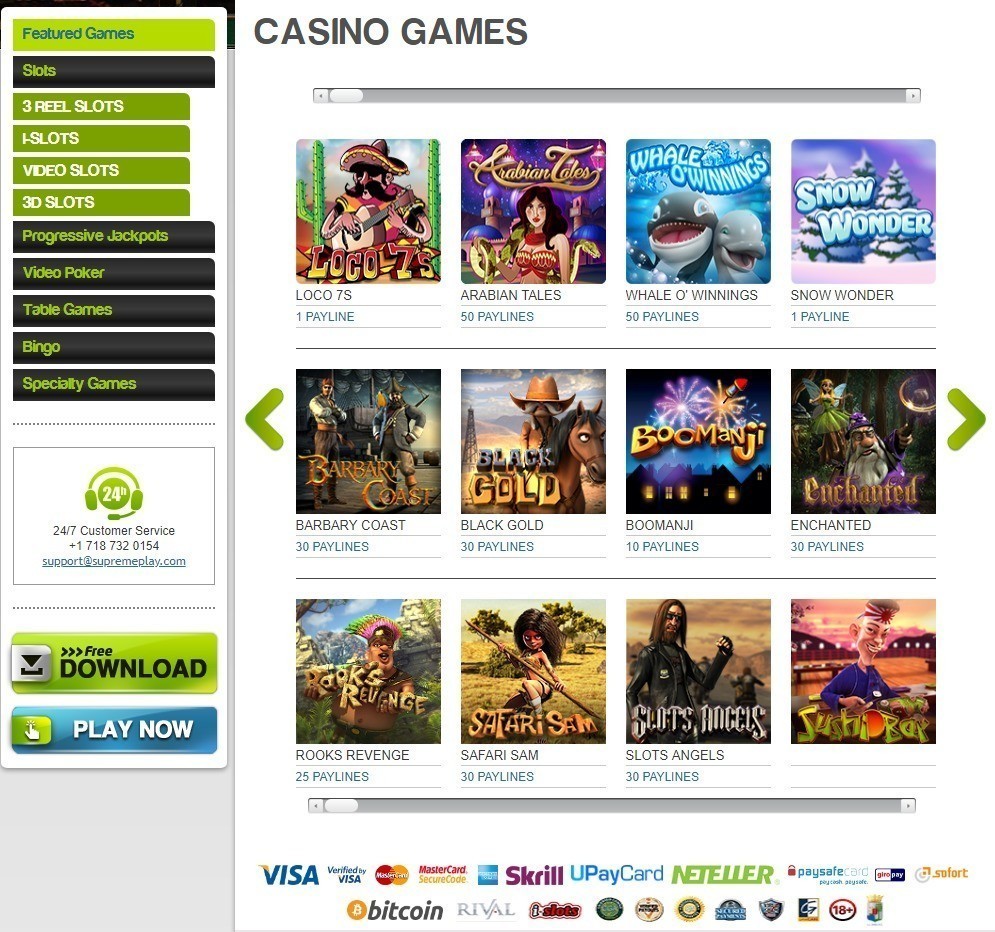Screen dimensions: 995x932
Task: Click the bitcoin logo in the footer
Action: point(394,910)
